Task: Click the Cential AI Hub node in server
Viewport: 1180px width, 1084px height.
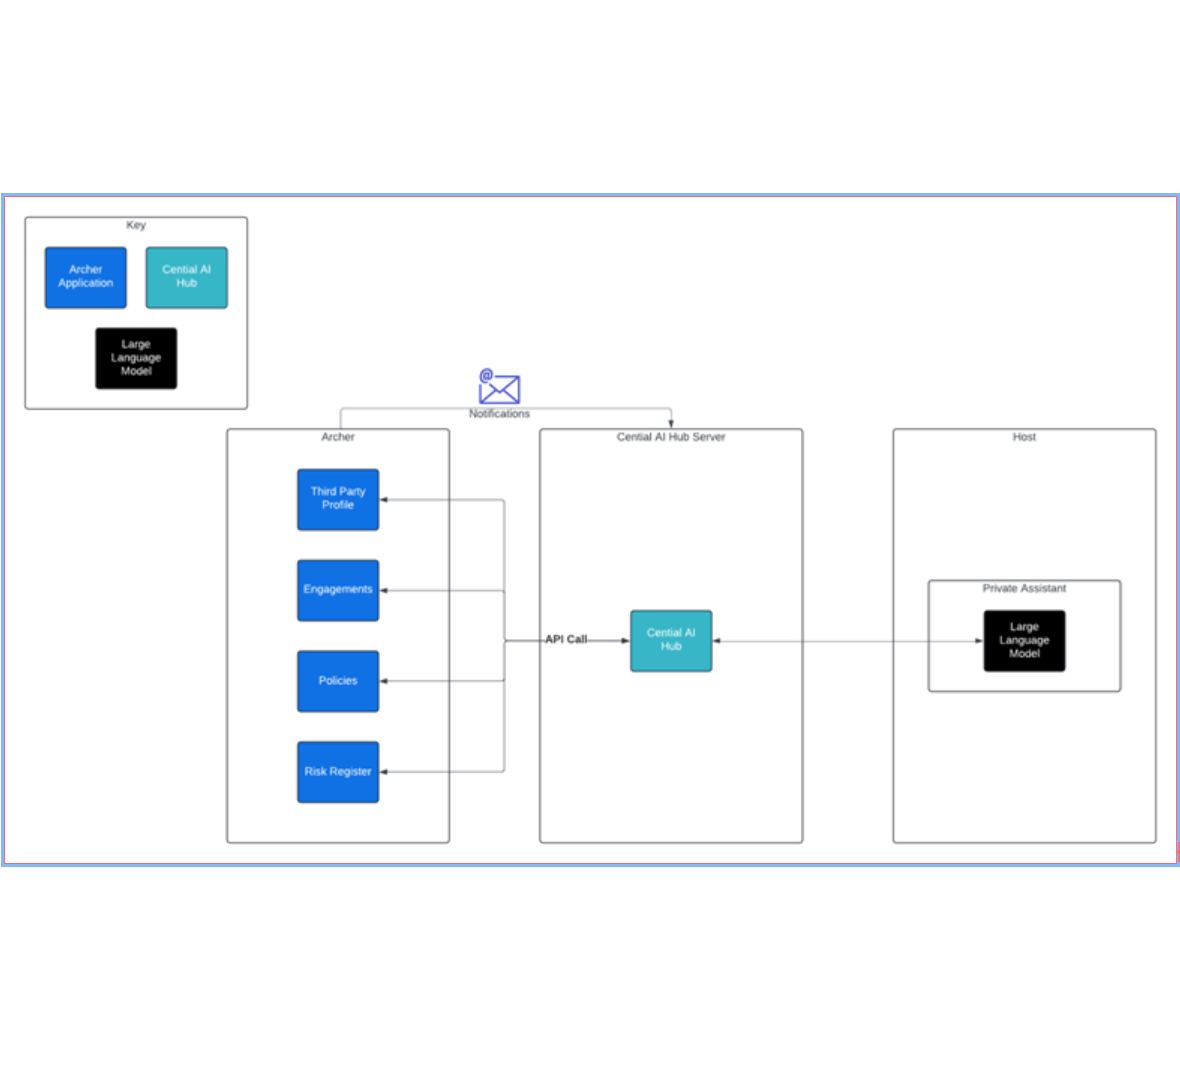Action: click(671, 641)
